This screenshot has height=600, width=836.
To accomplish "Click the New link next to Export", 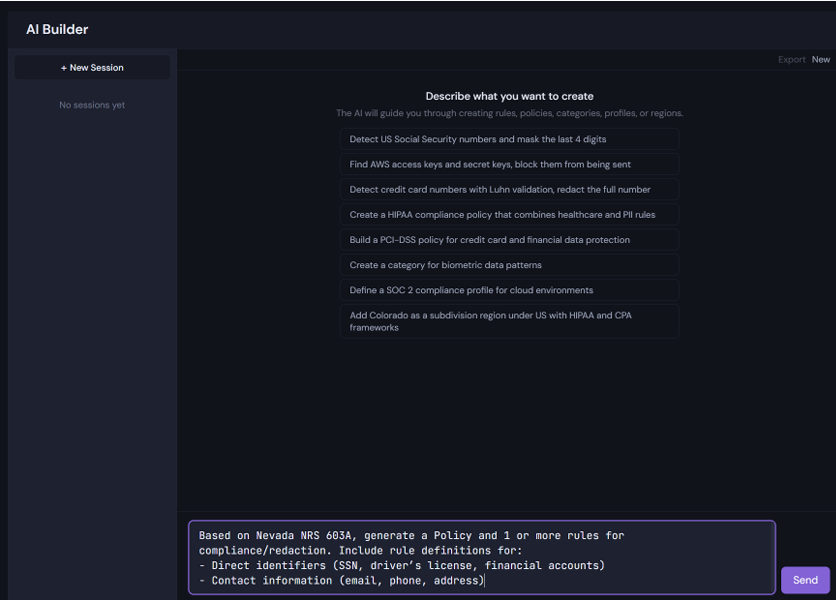I will tap(821, 60).
